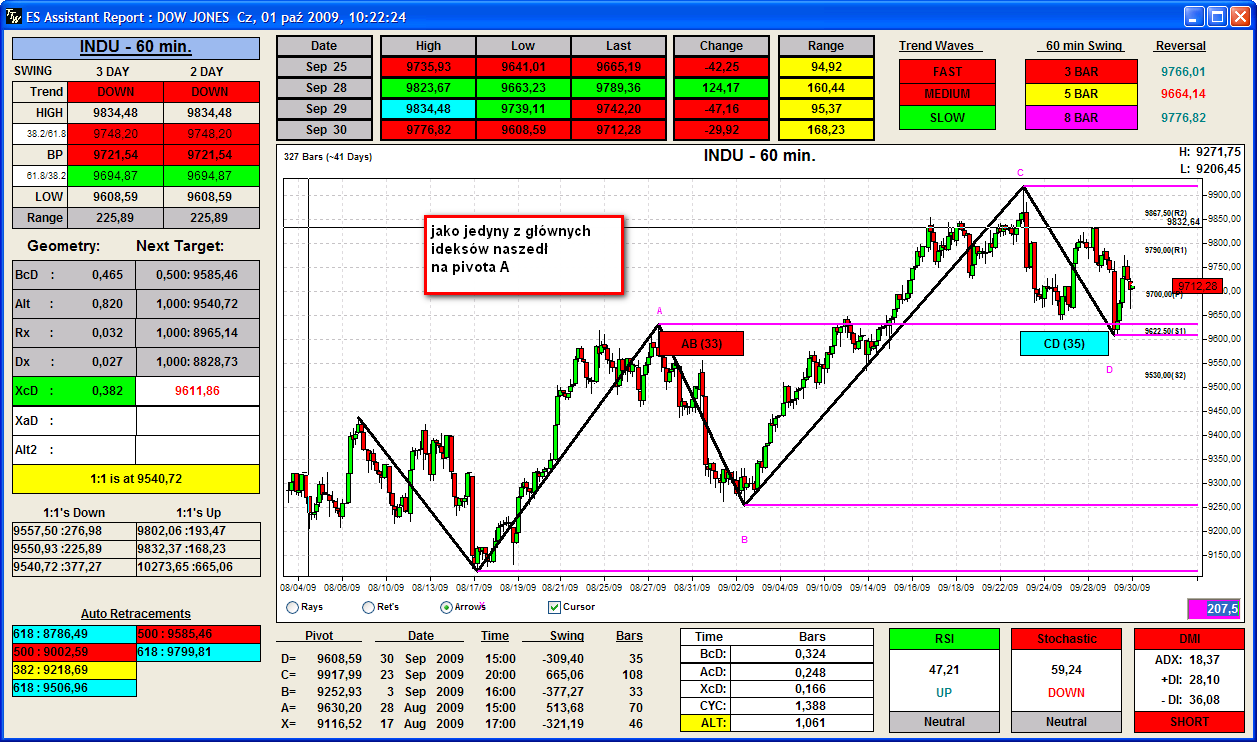Image resolution: width=1257 pixels, height=742 pixels.
Task: Click the BP value 9721,54 under 3 DAY
Action: (116, 155)
